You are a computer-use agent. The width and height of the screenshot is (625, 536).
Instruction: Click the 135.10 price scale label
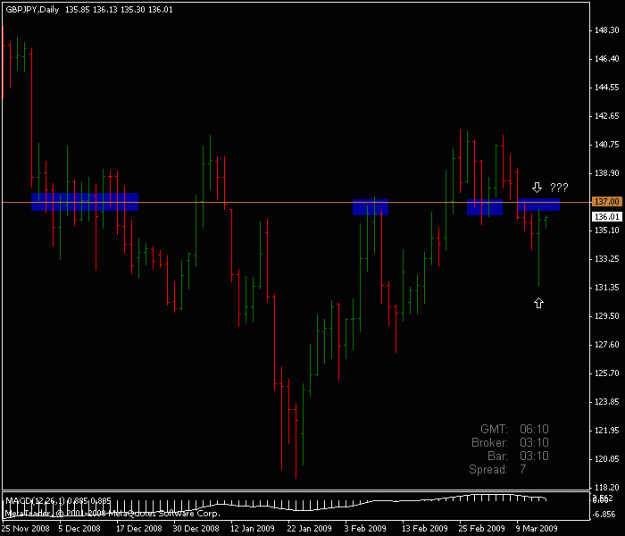607,230
